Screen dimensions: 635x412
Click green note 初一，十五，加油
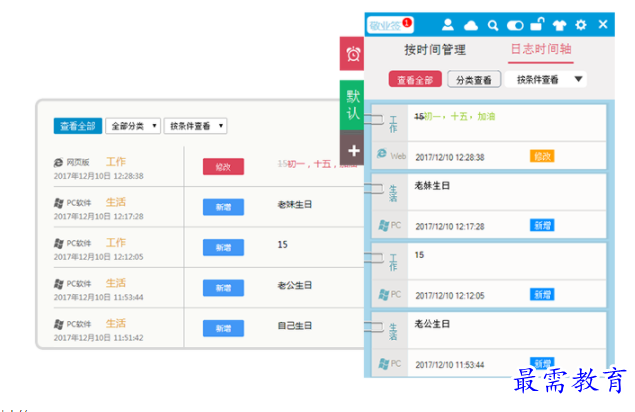pyautogui.click(x=460, y=117)
